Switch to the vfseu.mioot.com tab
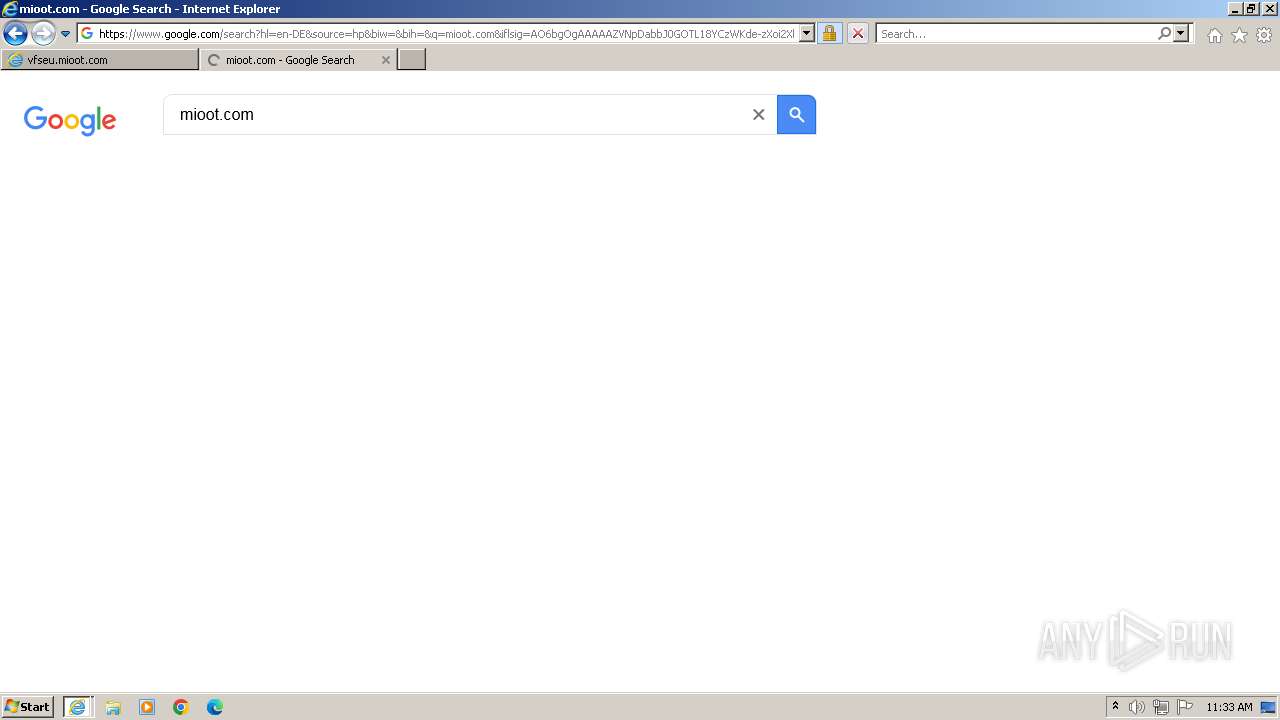Image resolution: width=1280 pixels, height=720 pixels. (x=100, y=60)
